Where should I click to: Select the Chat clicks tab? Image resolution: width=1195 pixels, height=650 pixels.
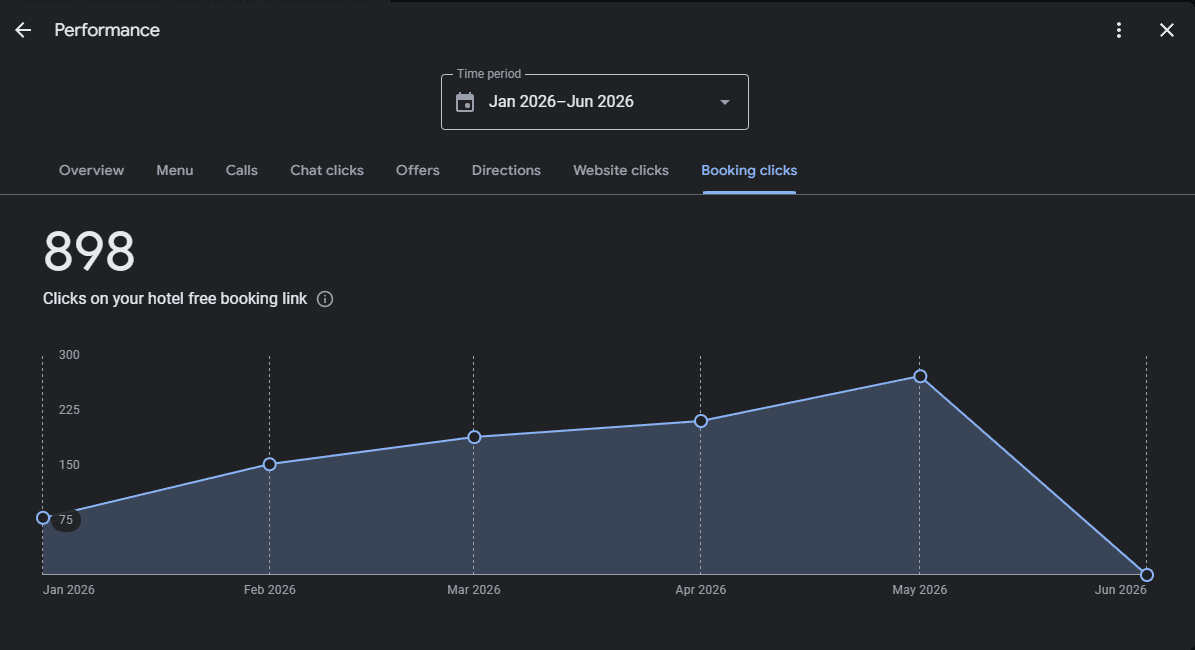click(327, 171)
